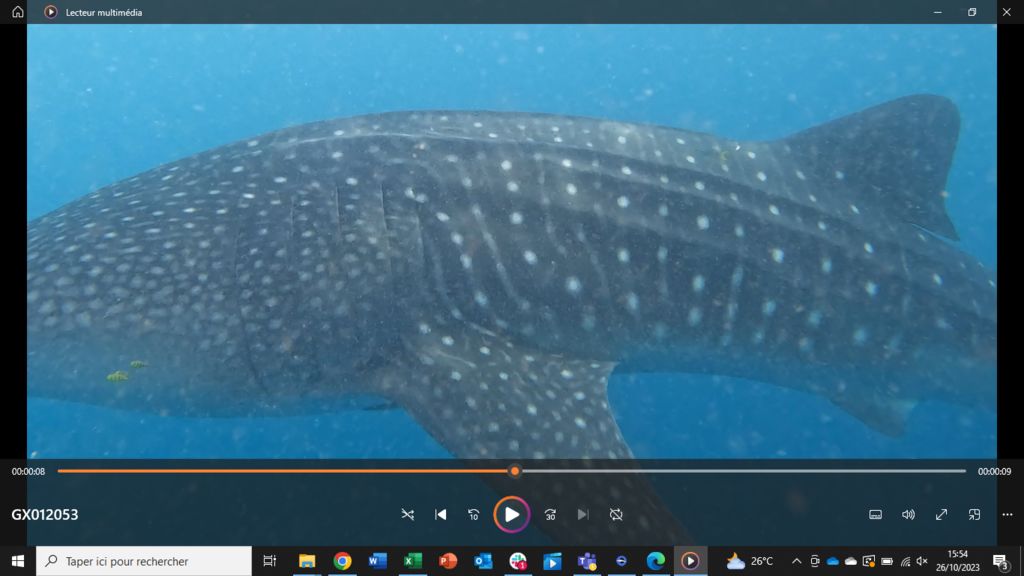
Task: Open the weather widget showing 26°C
Action: (750, 561)
